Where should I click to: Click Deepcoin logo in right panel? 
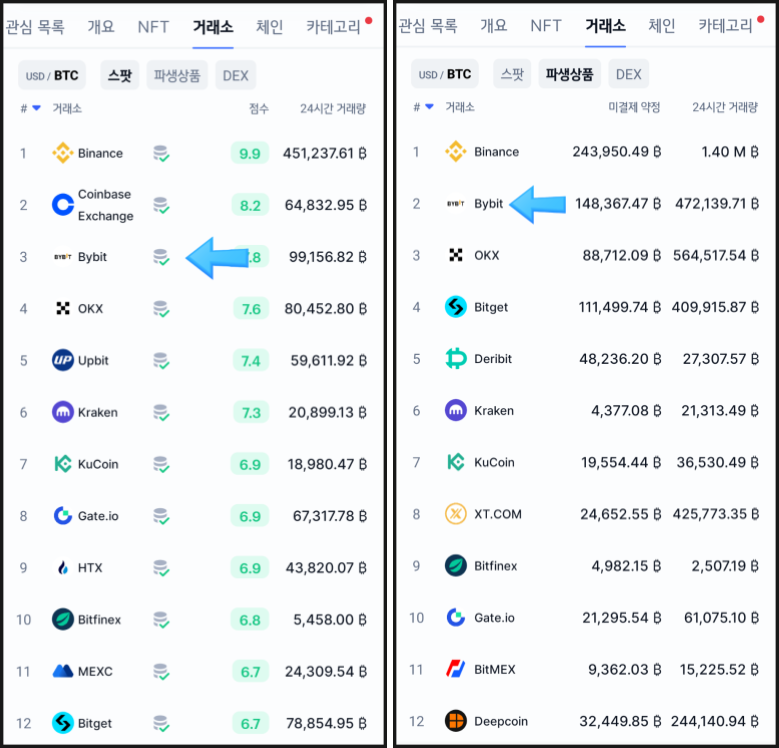click(456, 721)
